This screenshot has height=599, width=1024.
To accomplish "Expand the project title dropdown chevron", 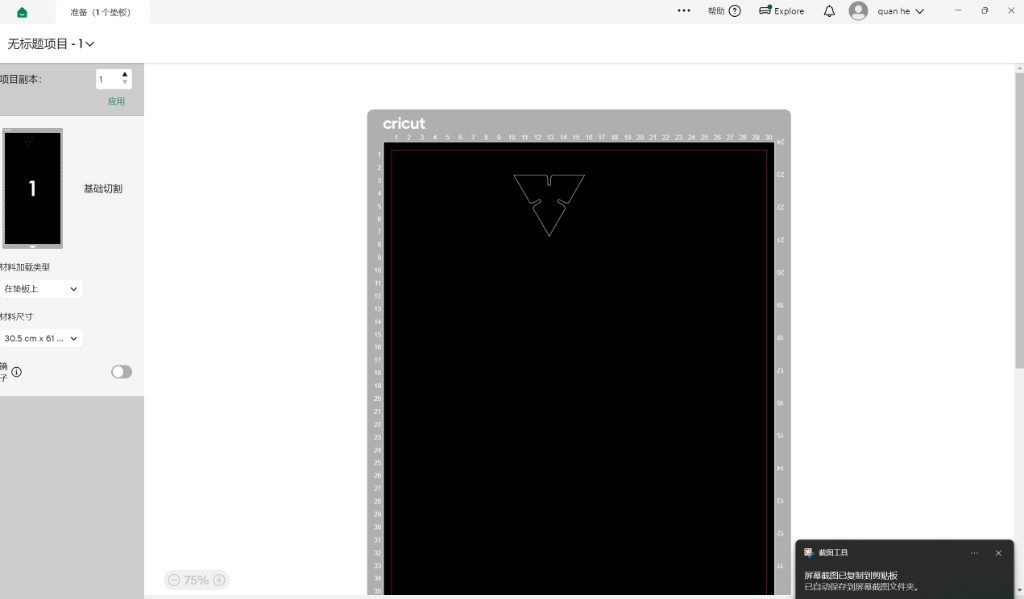I will (89, 44).
